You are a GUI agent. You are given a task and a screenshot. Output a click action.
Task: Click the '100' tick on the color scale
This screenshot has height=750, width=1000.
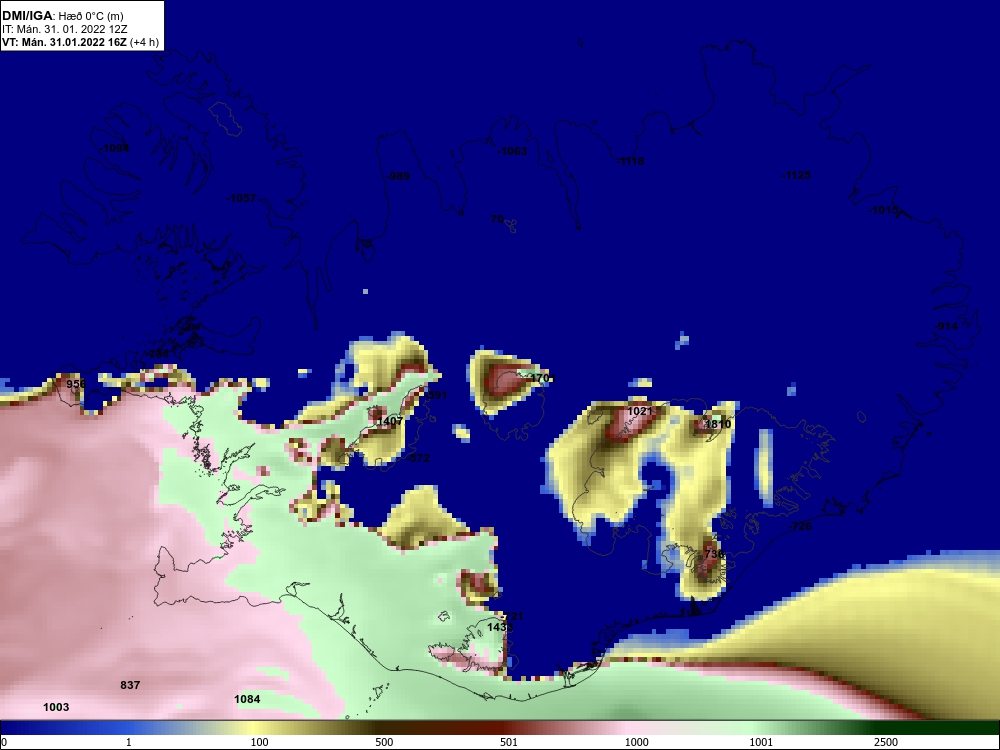[259, 742]
